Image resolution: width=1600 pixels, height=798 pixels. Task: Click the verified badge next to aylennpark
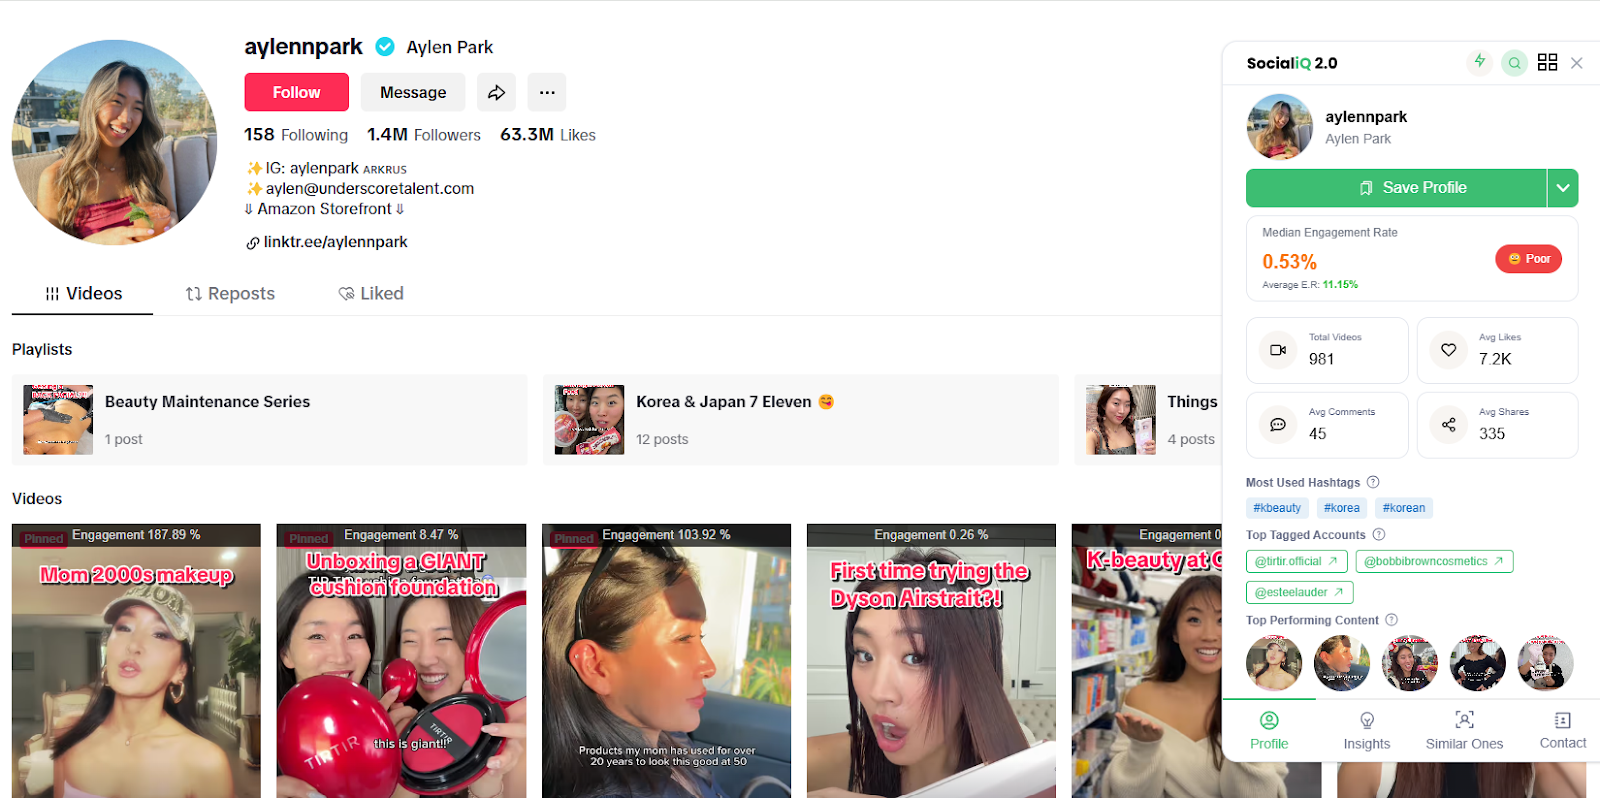coord(385,46)
